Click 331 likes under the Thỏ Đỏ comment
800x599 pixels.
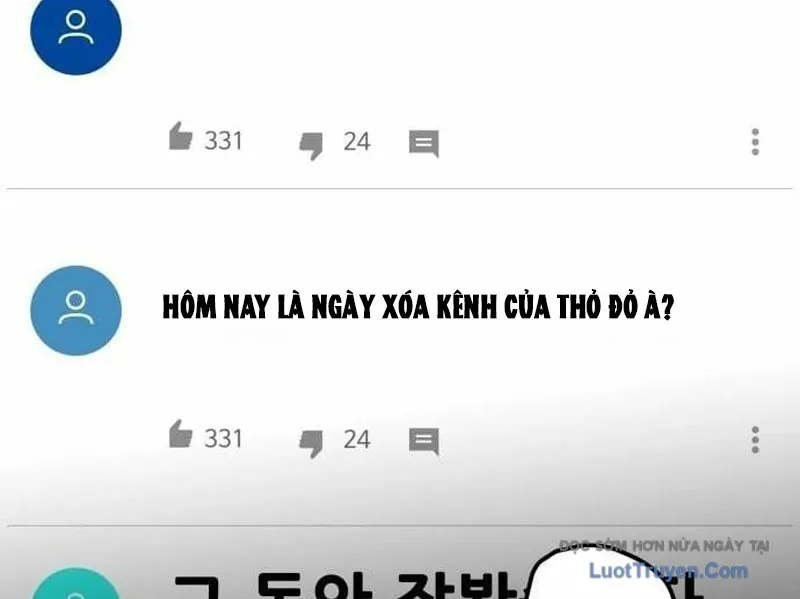pyautogui.click(x=223, y=439)
